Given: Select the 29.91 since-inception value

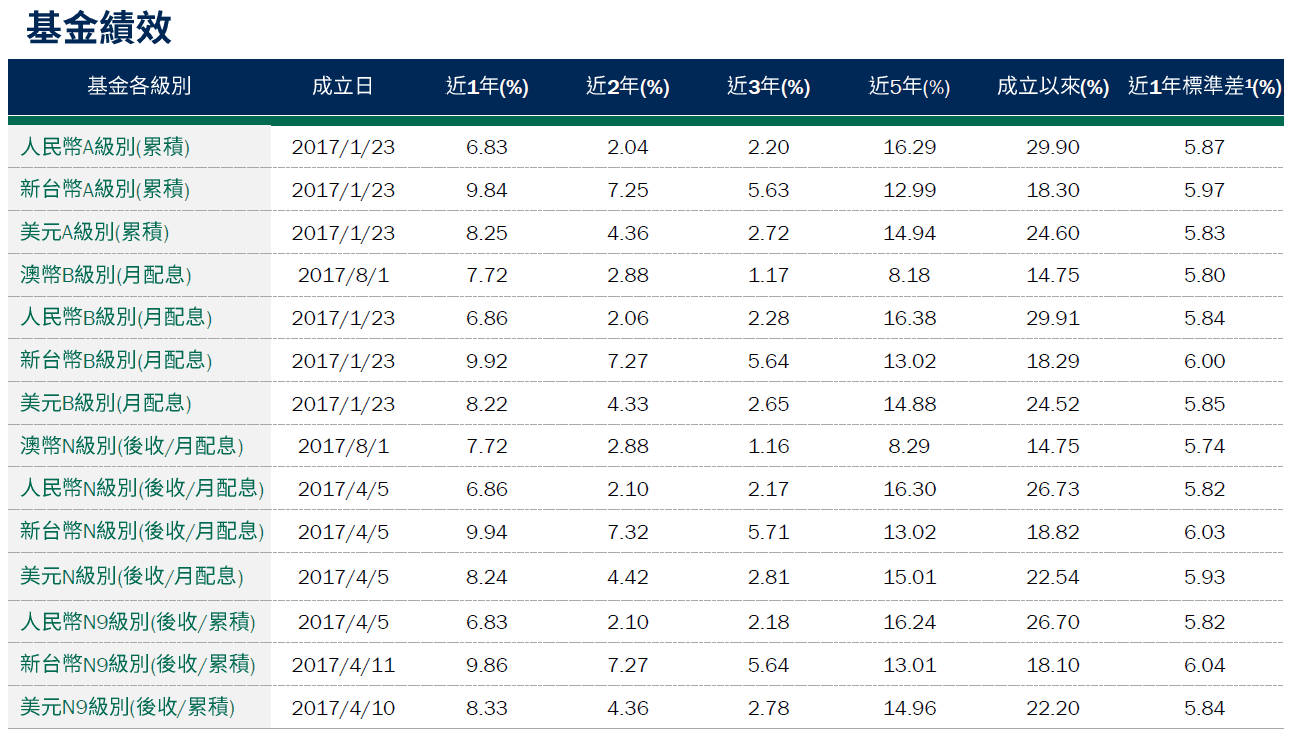Looking at the screenshot, I should tap(1053, 318).
